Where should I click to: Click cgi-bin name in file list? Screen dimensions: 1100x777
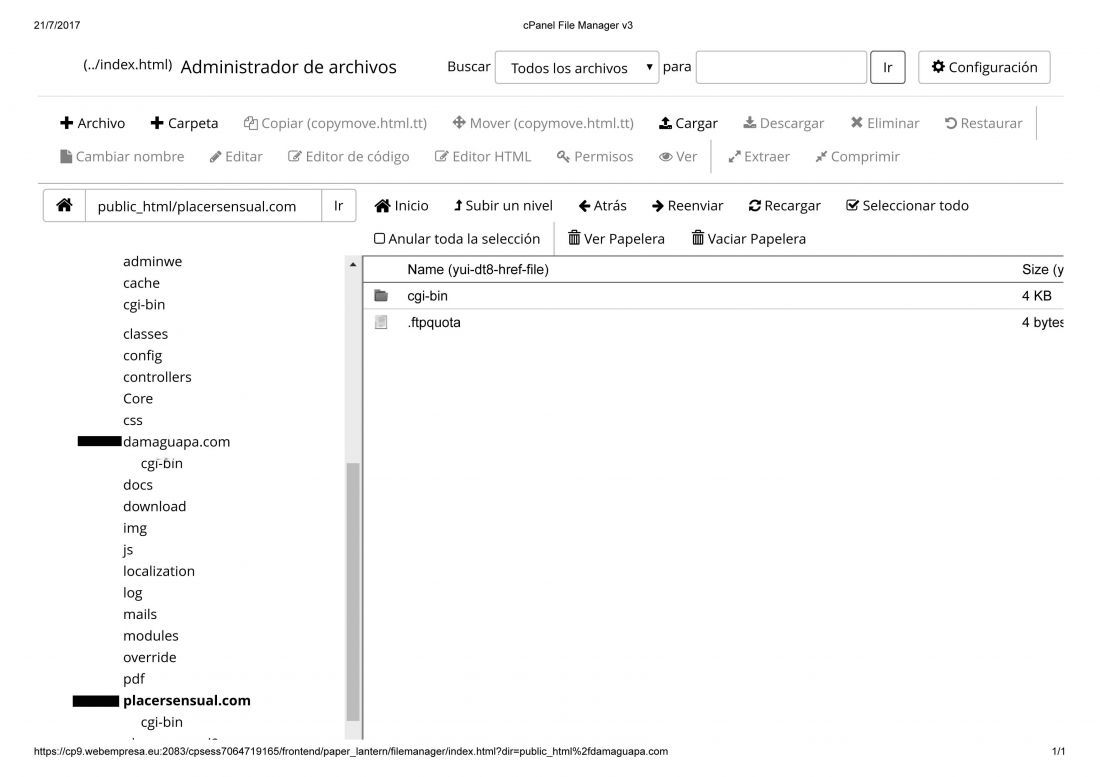pyautogui.click(x=427, y=296)
